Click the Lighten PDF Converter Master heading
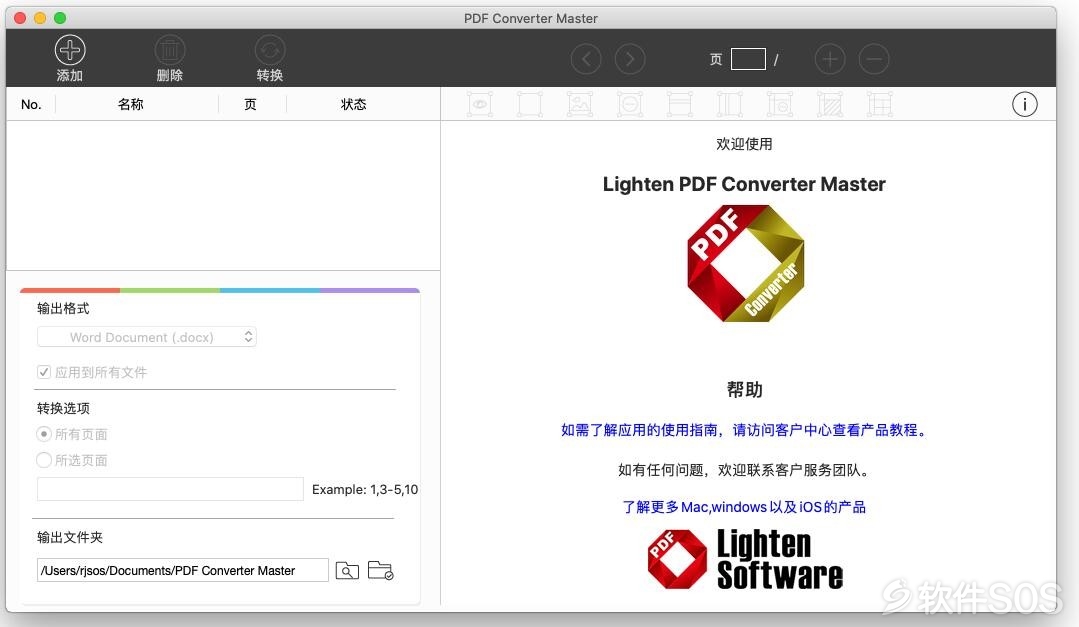This screenshot has width=1079, height=627. pyautogui.click(x=744, y=184)
